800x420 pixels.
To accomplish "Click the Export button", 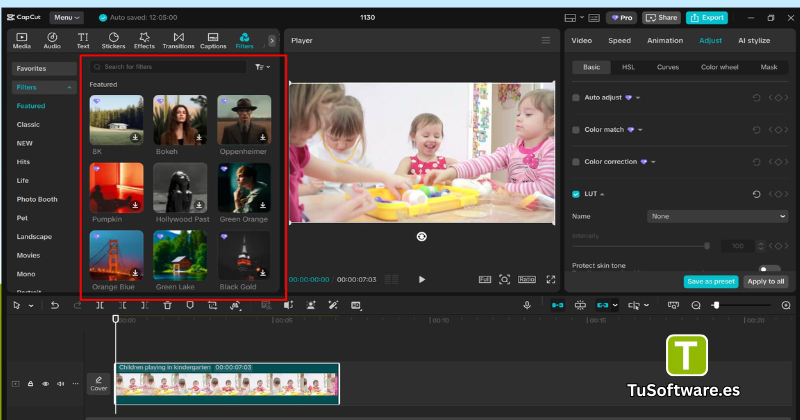I will click(707, 17).
